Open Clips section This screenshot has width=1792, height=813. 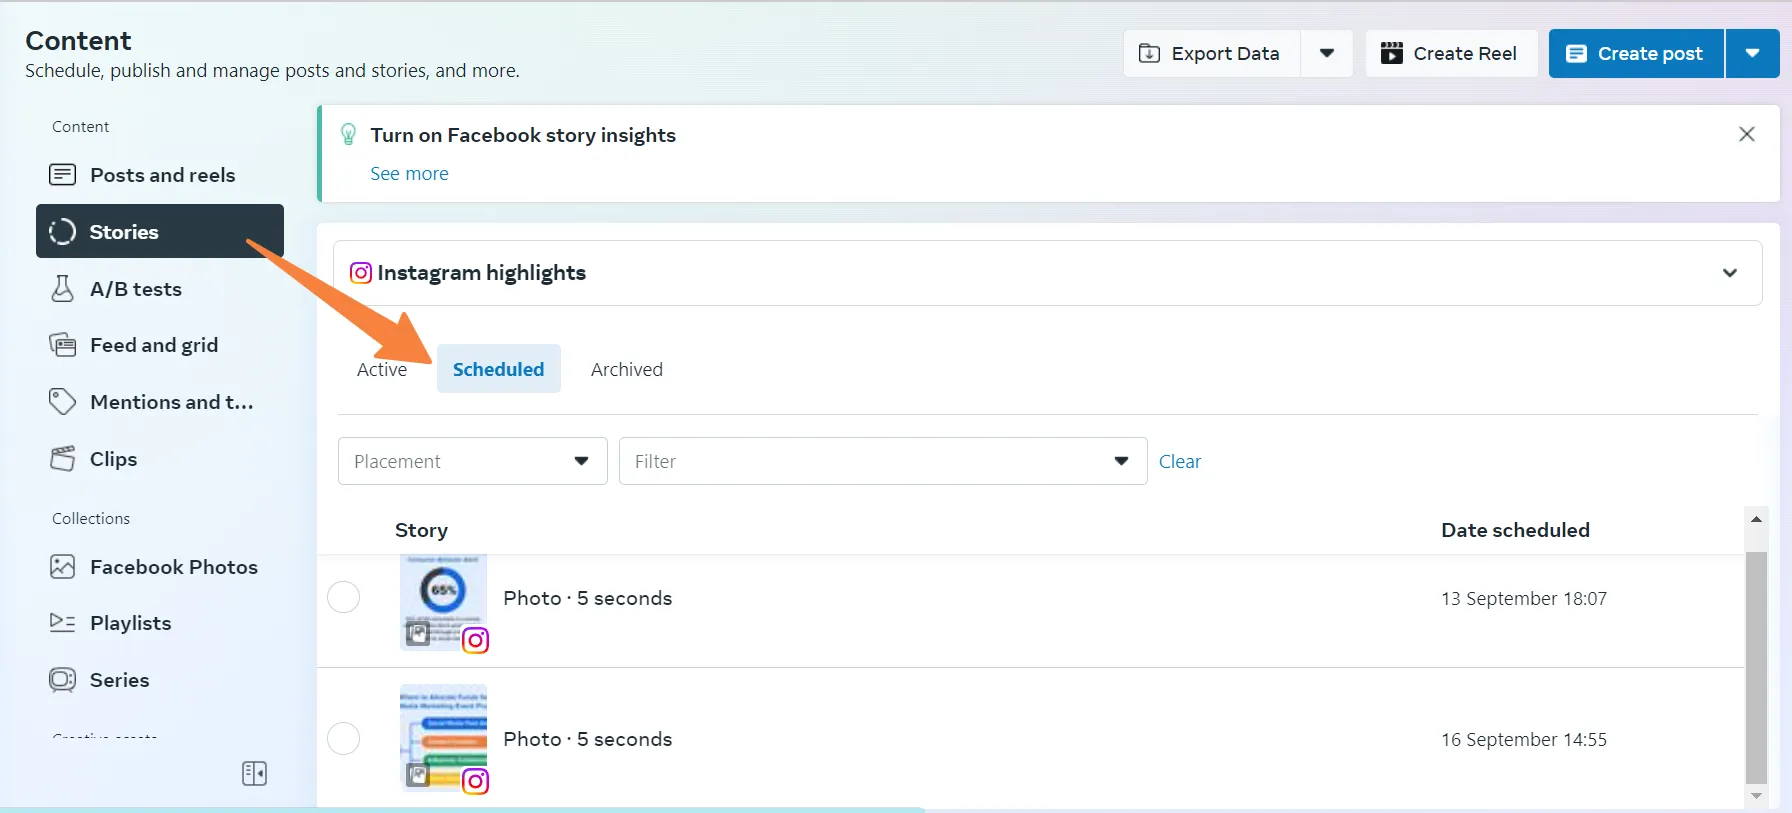coord(160,459)
